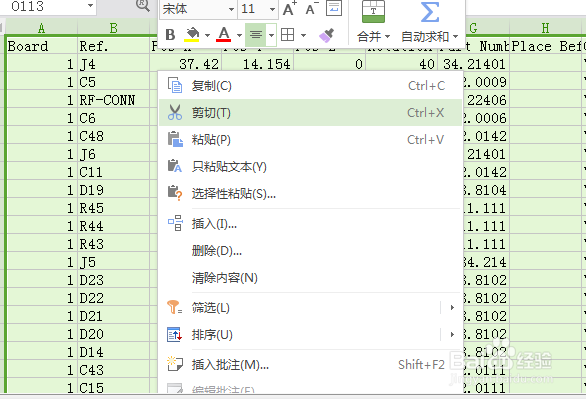Click cell with reference D19
Screen dimensions: 586x399
click(114, 190)
